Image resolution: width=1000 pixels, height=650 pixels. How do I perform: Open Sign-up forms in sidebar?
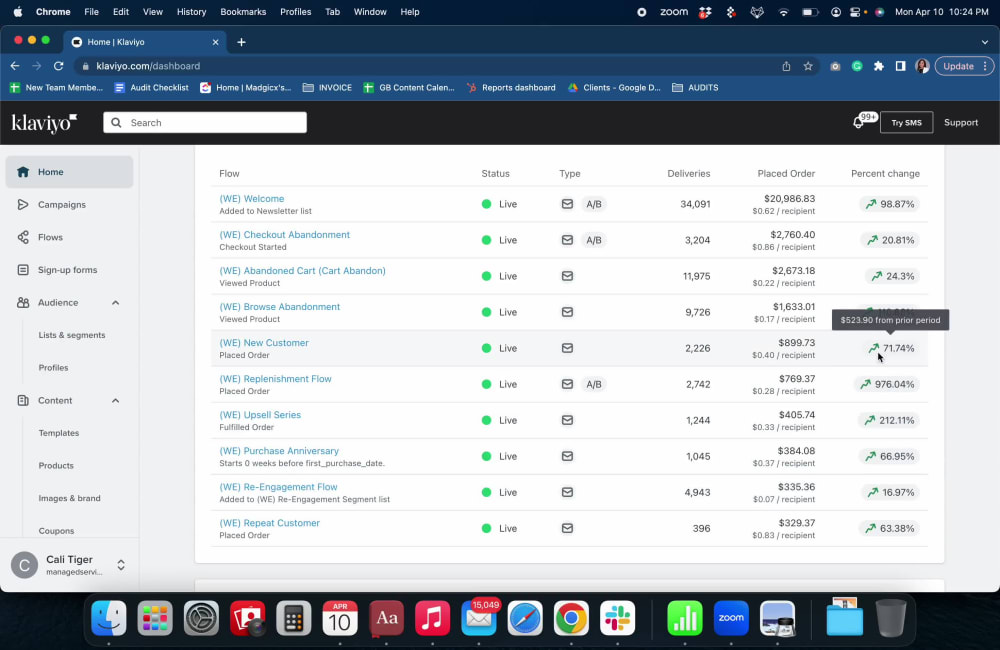[x=67, y=270]
